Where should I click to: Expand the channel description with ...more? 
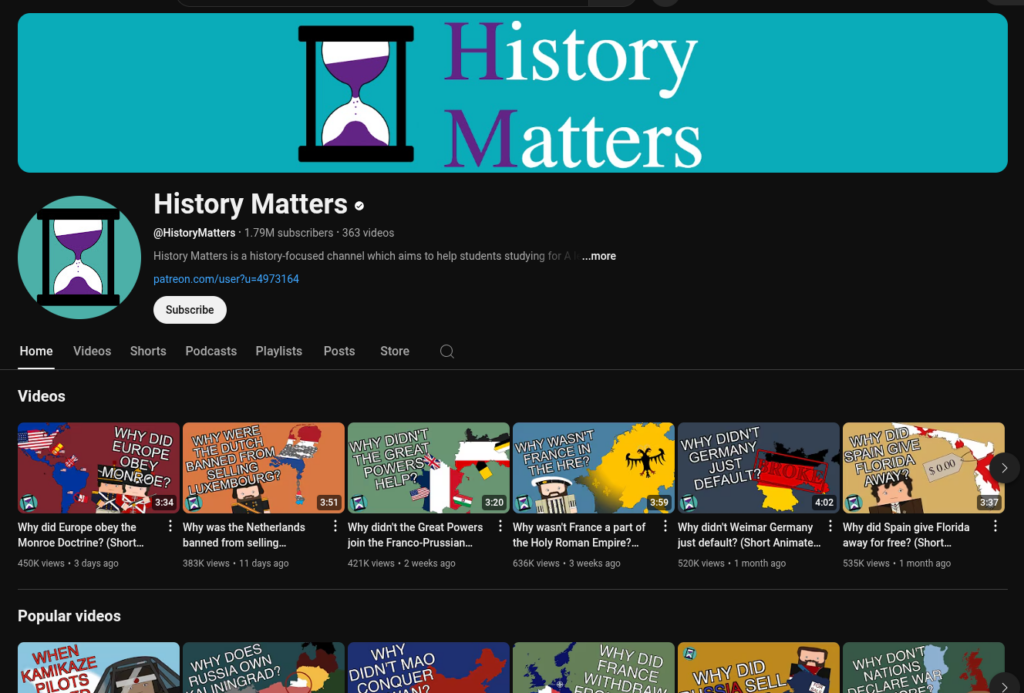(599, 256)
